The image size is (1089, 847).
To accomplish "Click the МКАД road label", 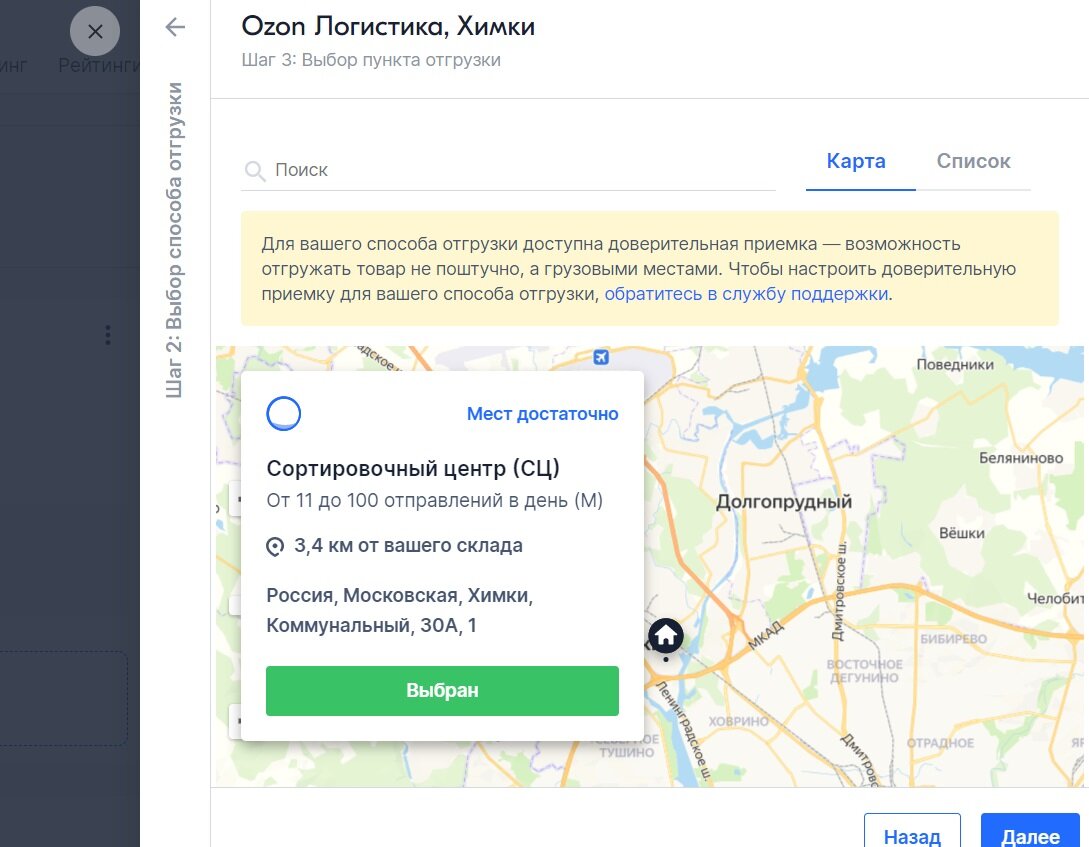I will pyautogui.click(x=766, y=636).
